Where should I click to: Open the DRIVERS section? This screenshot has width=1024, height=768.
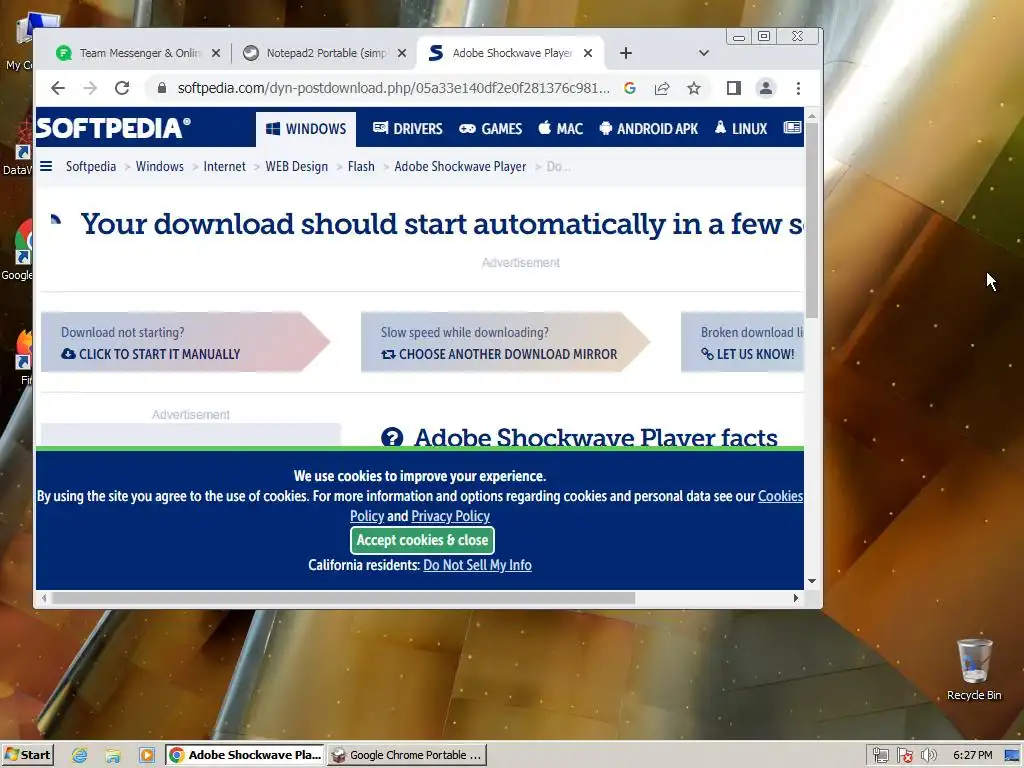pyautogui.click(x=408, y=129)
